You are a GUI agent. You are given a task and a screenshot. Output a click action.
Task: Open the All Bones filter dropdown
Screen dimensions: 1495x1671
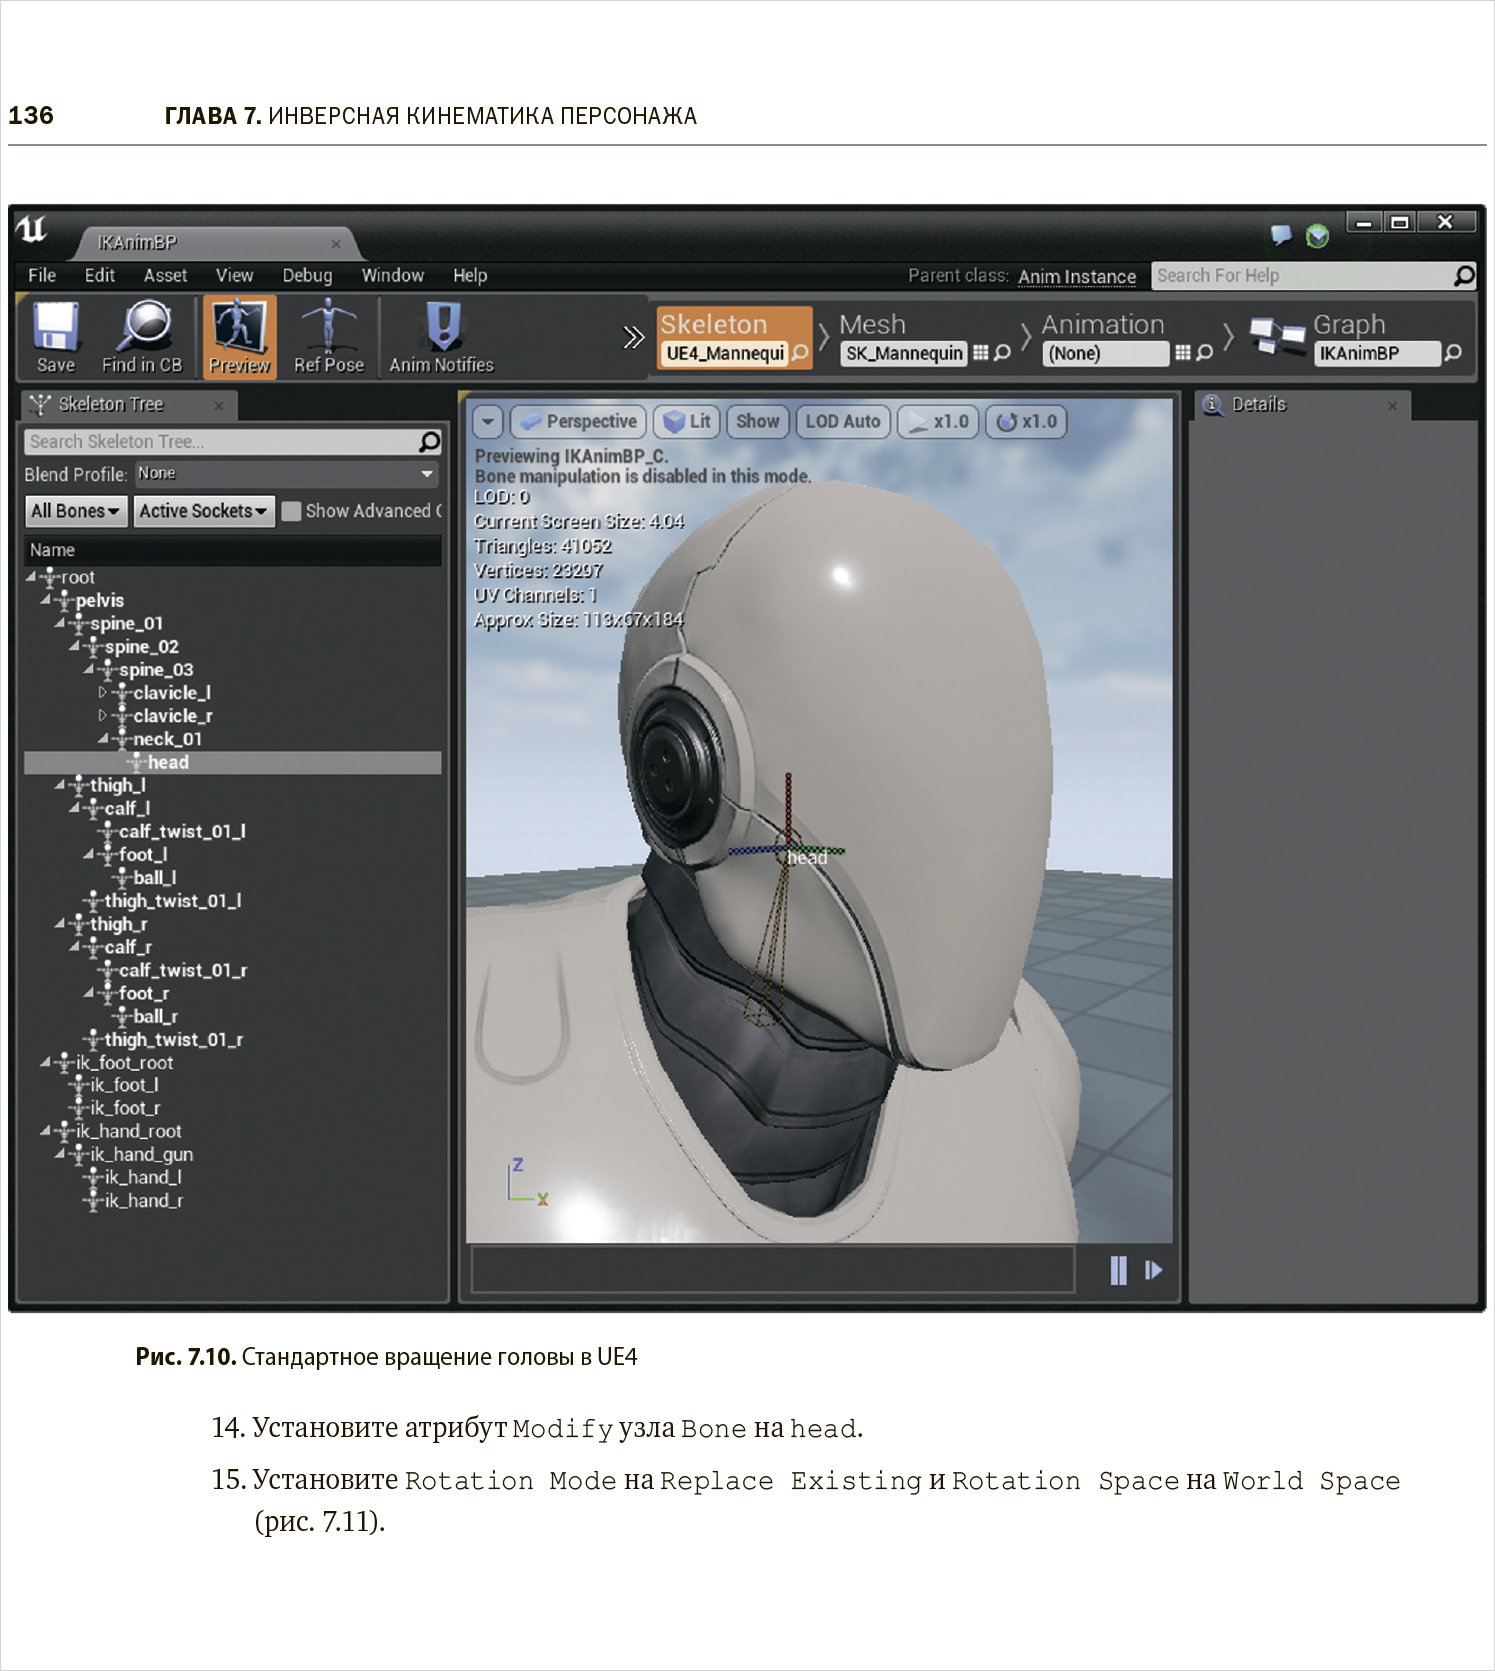75,511
